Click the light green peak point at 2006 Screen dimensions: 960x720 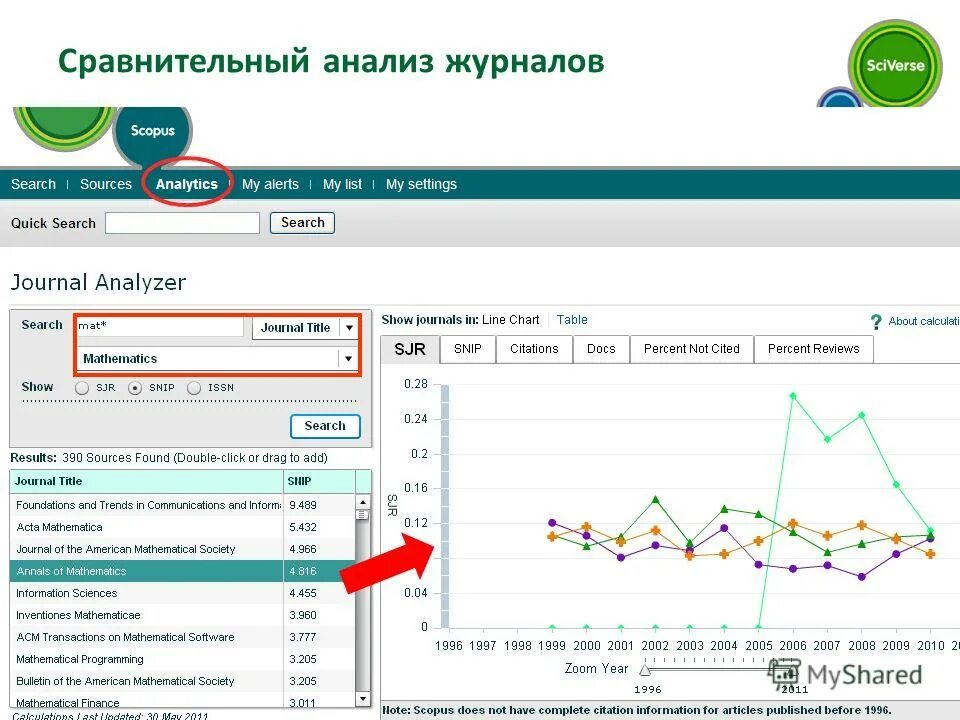pyautogui.click(x=793, y=396)
